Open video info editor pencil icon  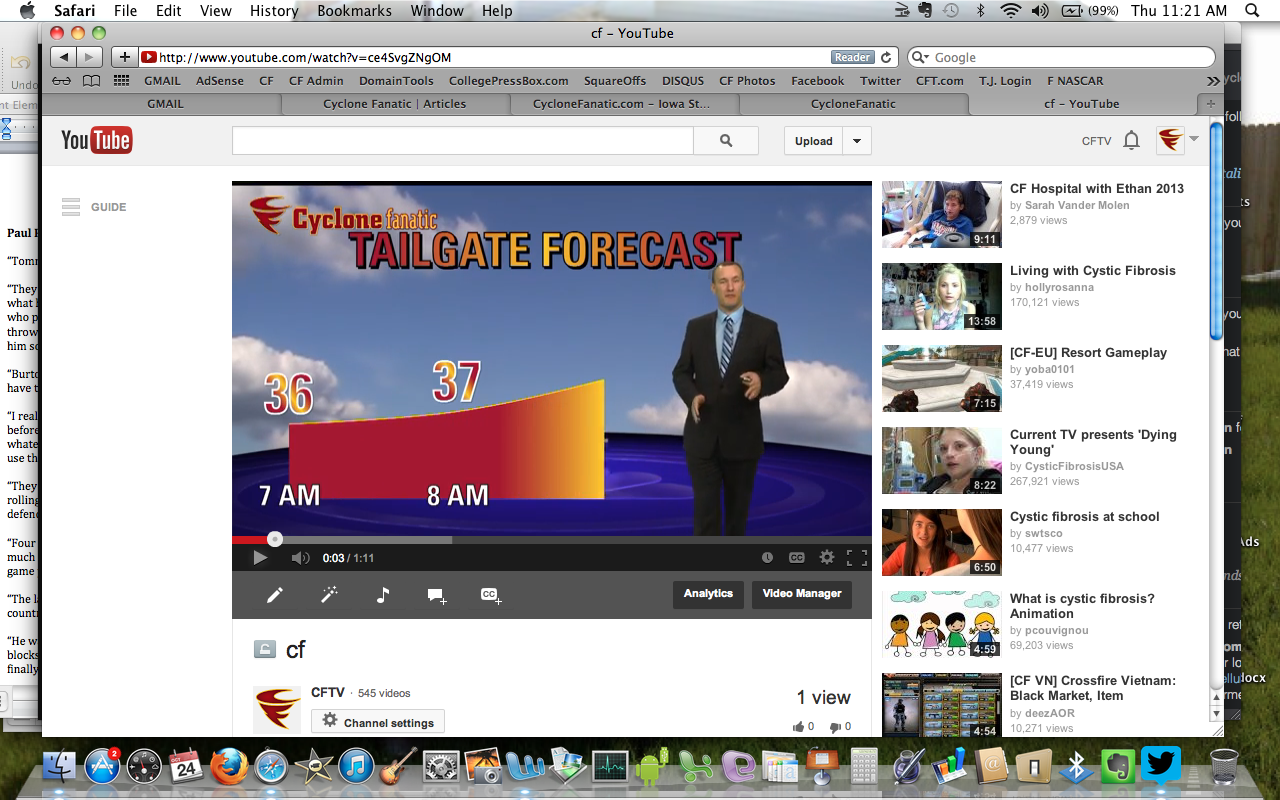[x=274, y=595]
